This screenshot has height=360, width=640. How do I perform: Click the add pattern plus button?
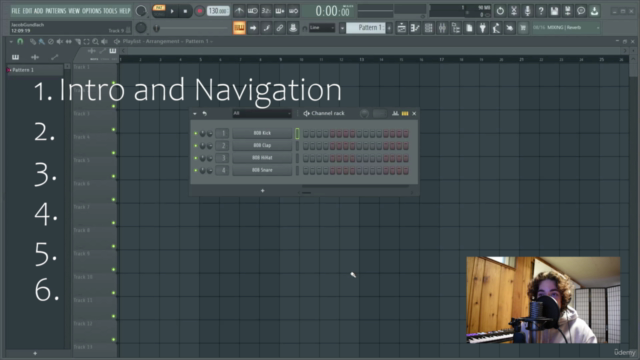389,28
